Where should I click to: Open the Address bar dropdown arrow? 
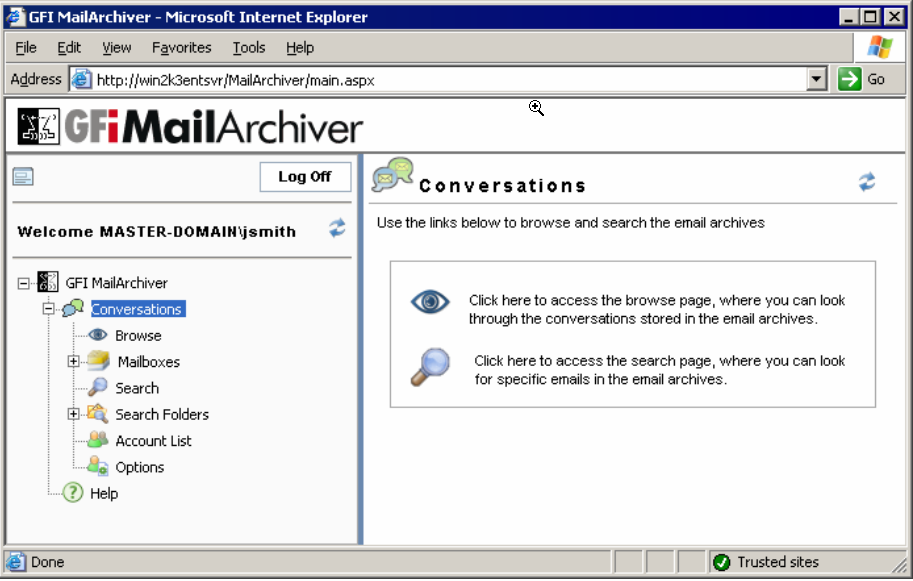point(816,79)
